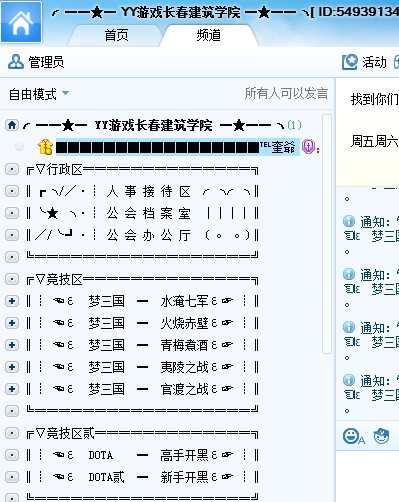Screen dimensions: 399x502
Task: Click the yellow member avatar icon
Action: [45, 147]
